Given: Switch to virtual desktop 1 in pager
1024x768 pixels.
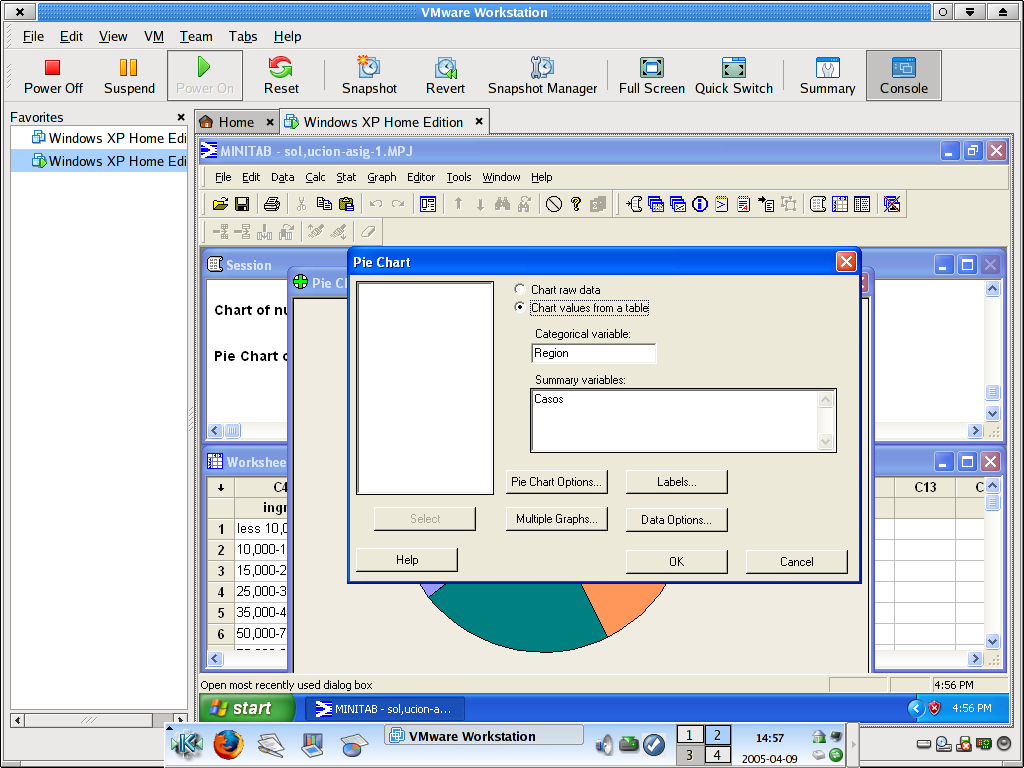Looking at the screenshot, I should [689, 735].
